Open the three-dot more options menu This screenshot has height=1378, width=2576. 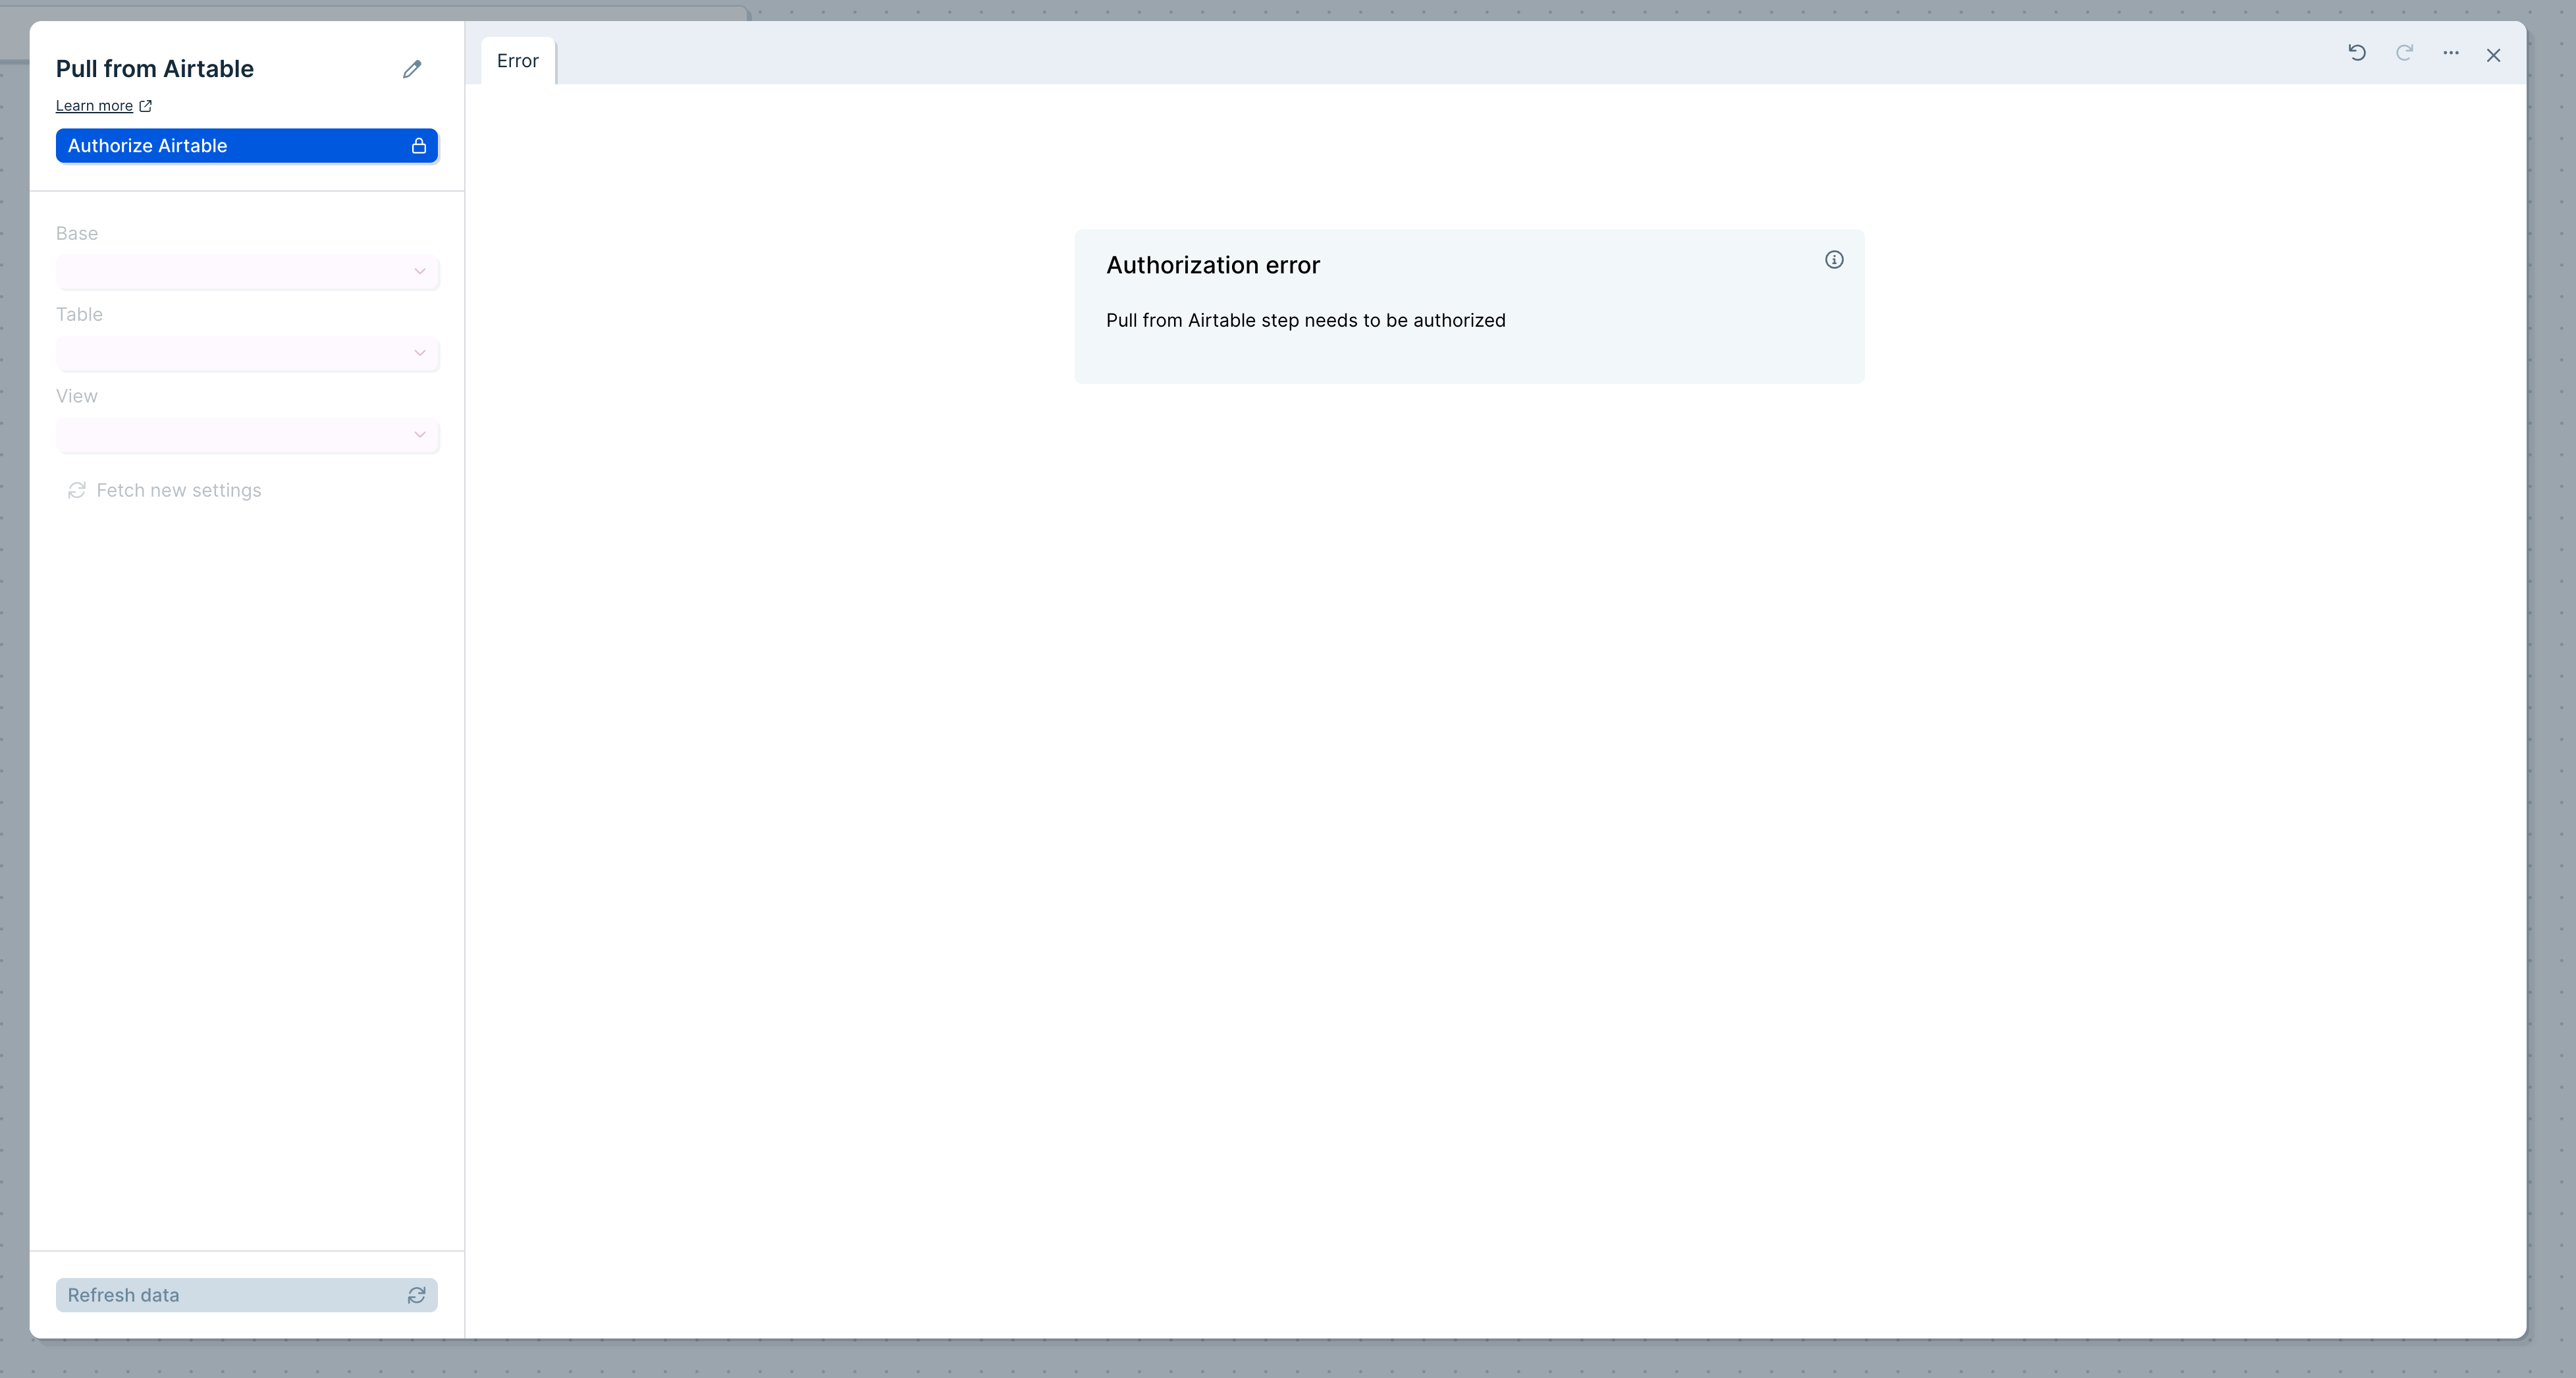[2451, 53]
